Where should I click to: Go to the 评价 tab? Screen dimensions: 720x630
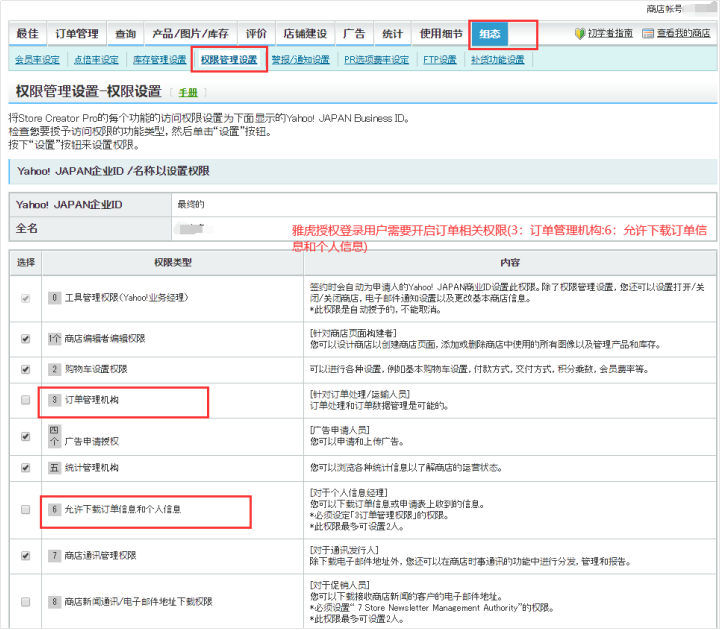click(x=256, y=34)
